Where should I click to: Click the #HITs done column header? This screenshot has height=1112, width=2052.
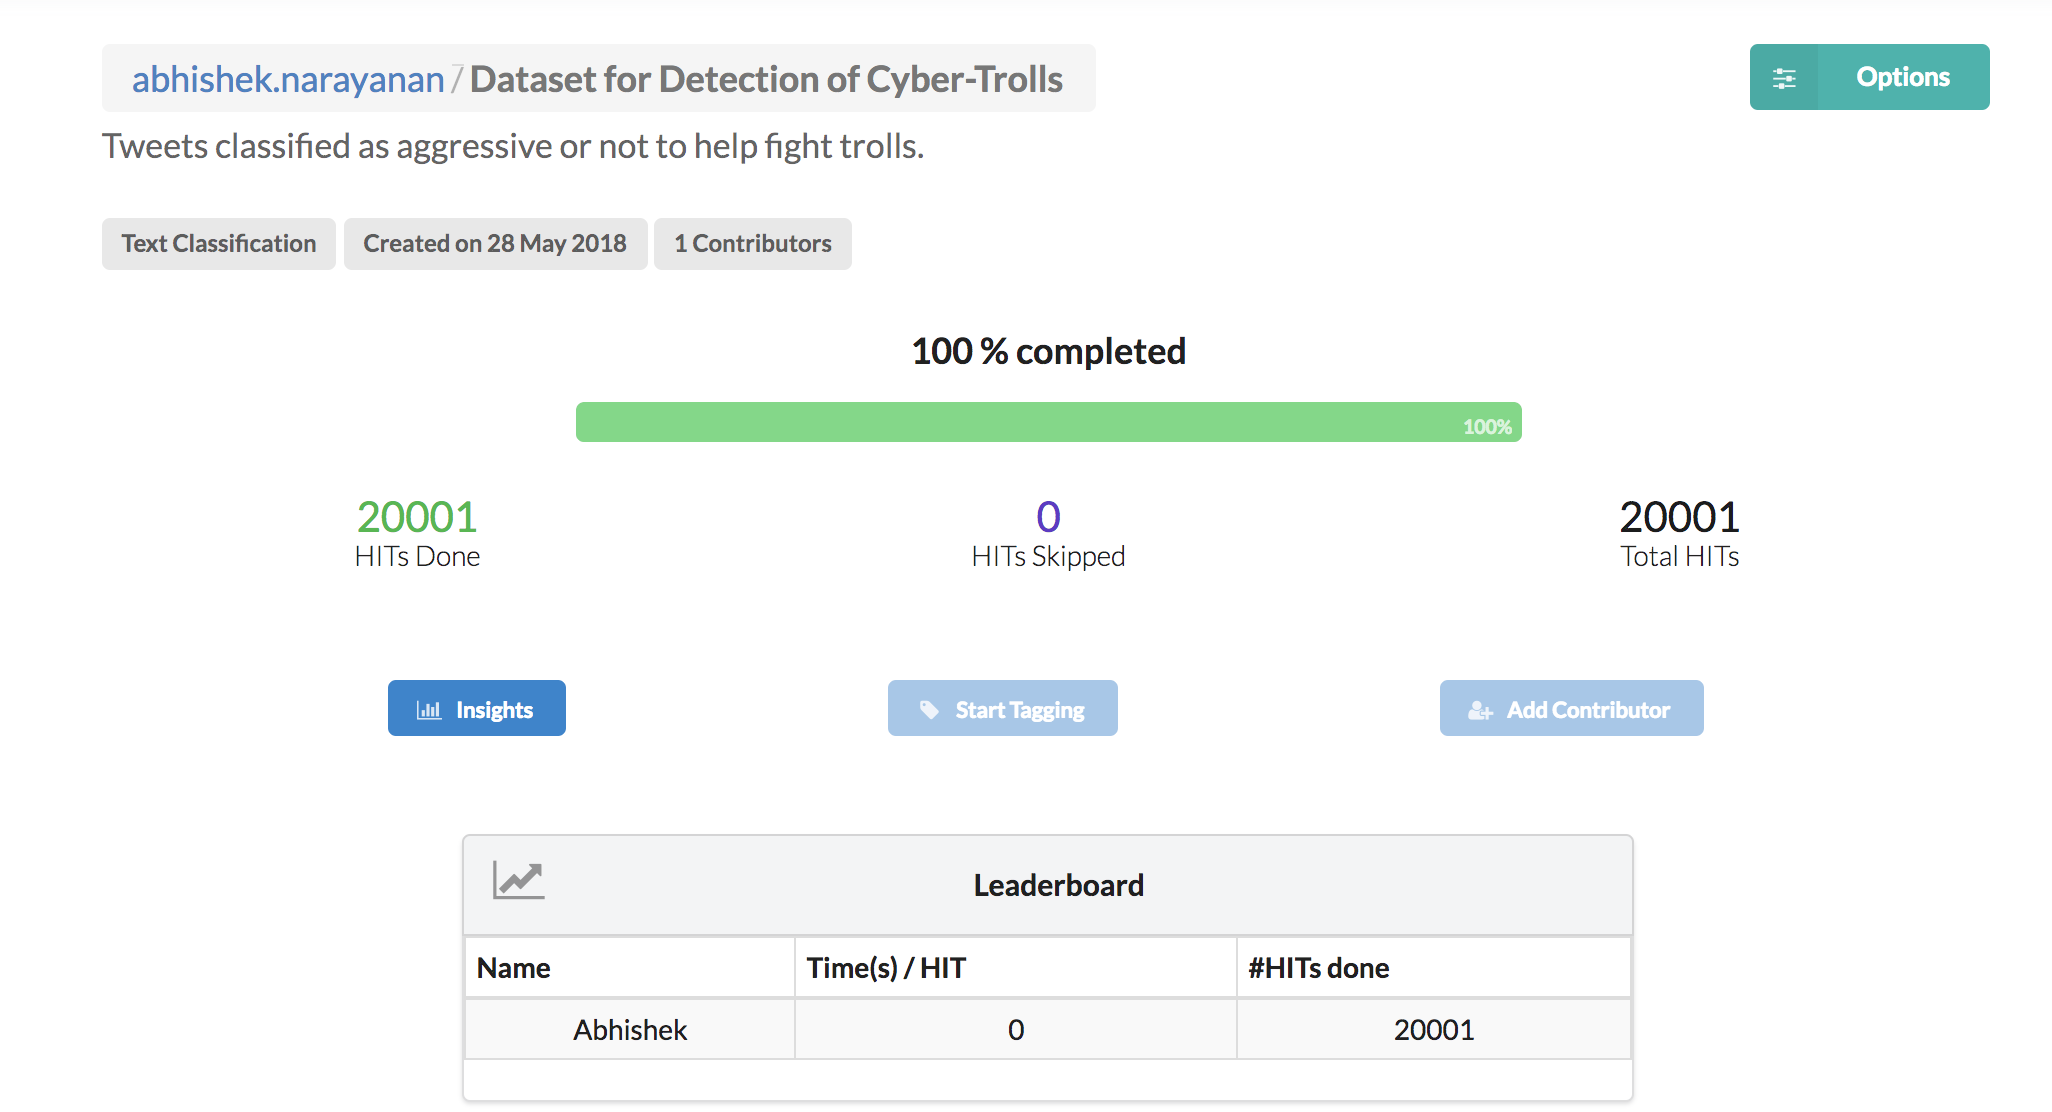tap(1318, 967)
